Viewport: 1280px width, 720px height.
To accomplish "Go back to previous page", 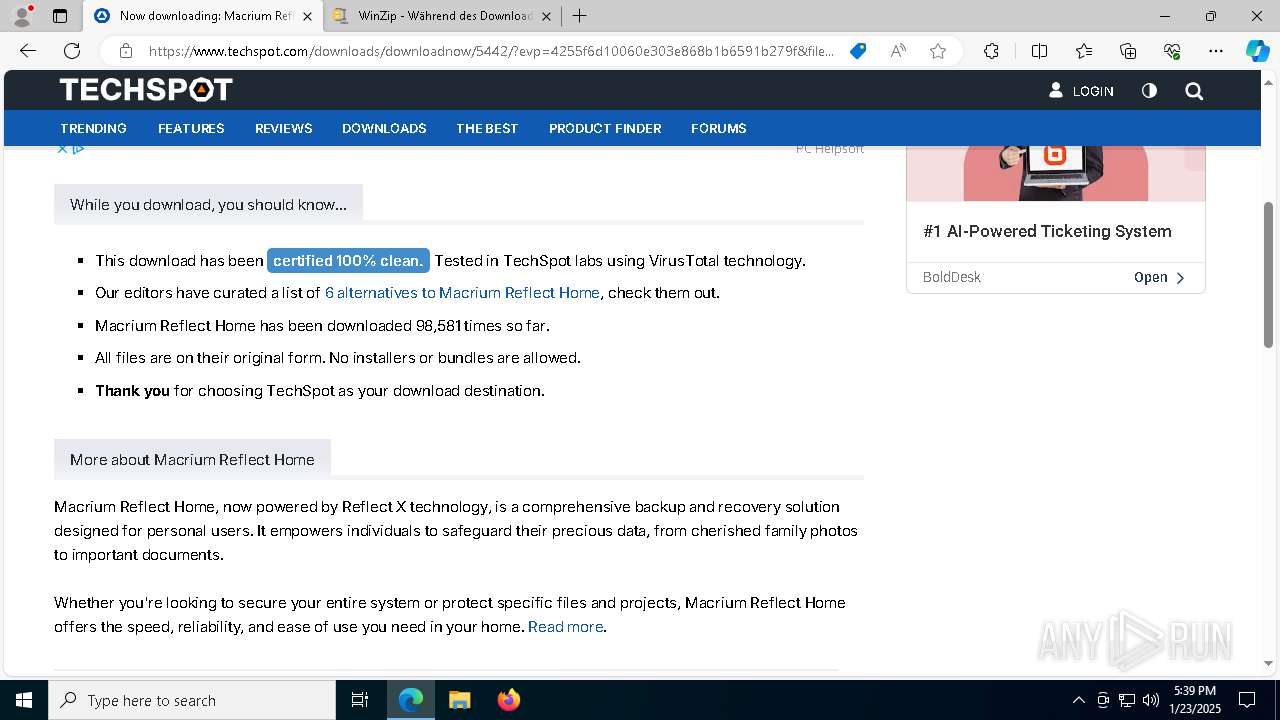I will [28, 51].
